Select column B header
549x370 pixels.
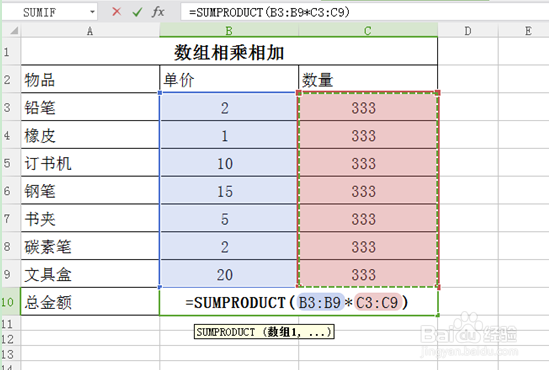point(229,31)
